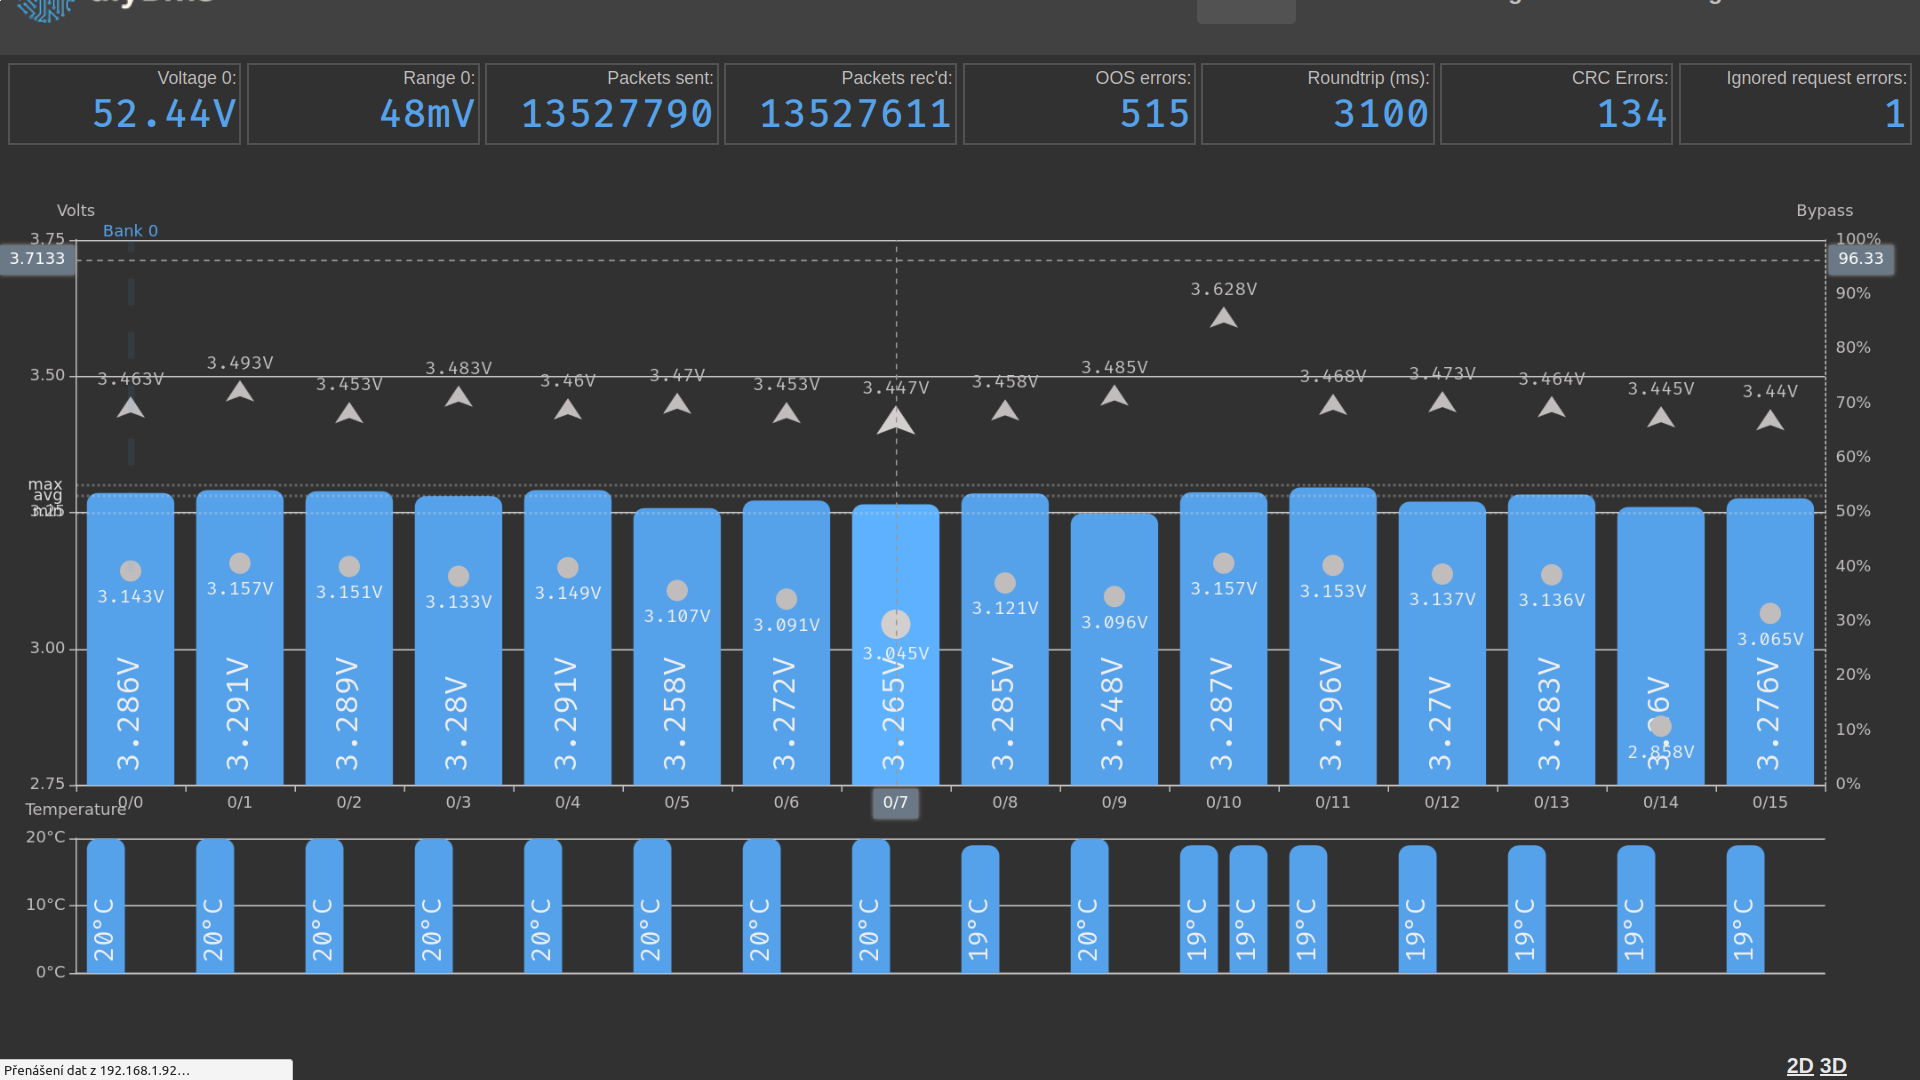
Task: Switch to 2D graph view
Action: (1799, 1066)
